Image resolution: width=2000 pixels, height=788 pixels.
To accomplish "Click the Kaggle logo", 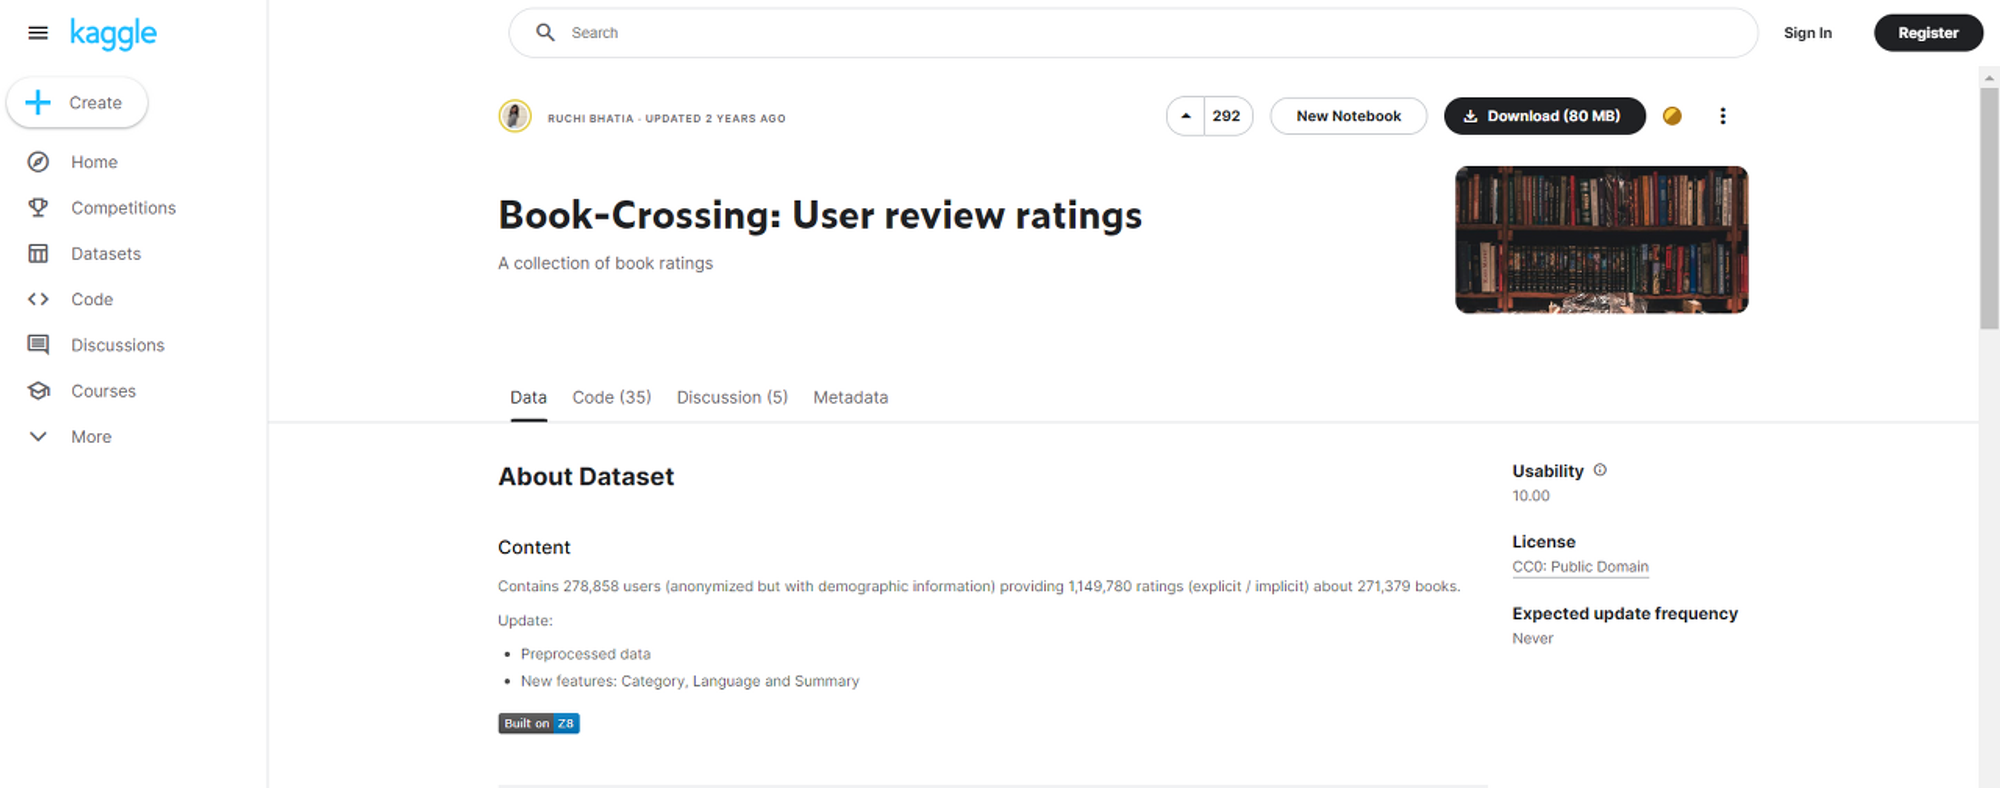I will pos(113,34).
